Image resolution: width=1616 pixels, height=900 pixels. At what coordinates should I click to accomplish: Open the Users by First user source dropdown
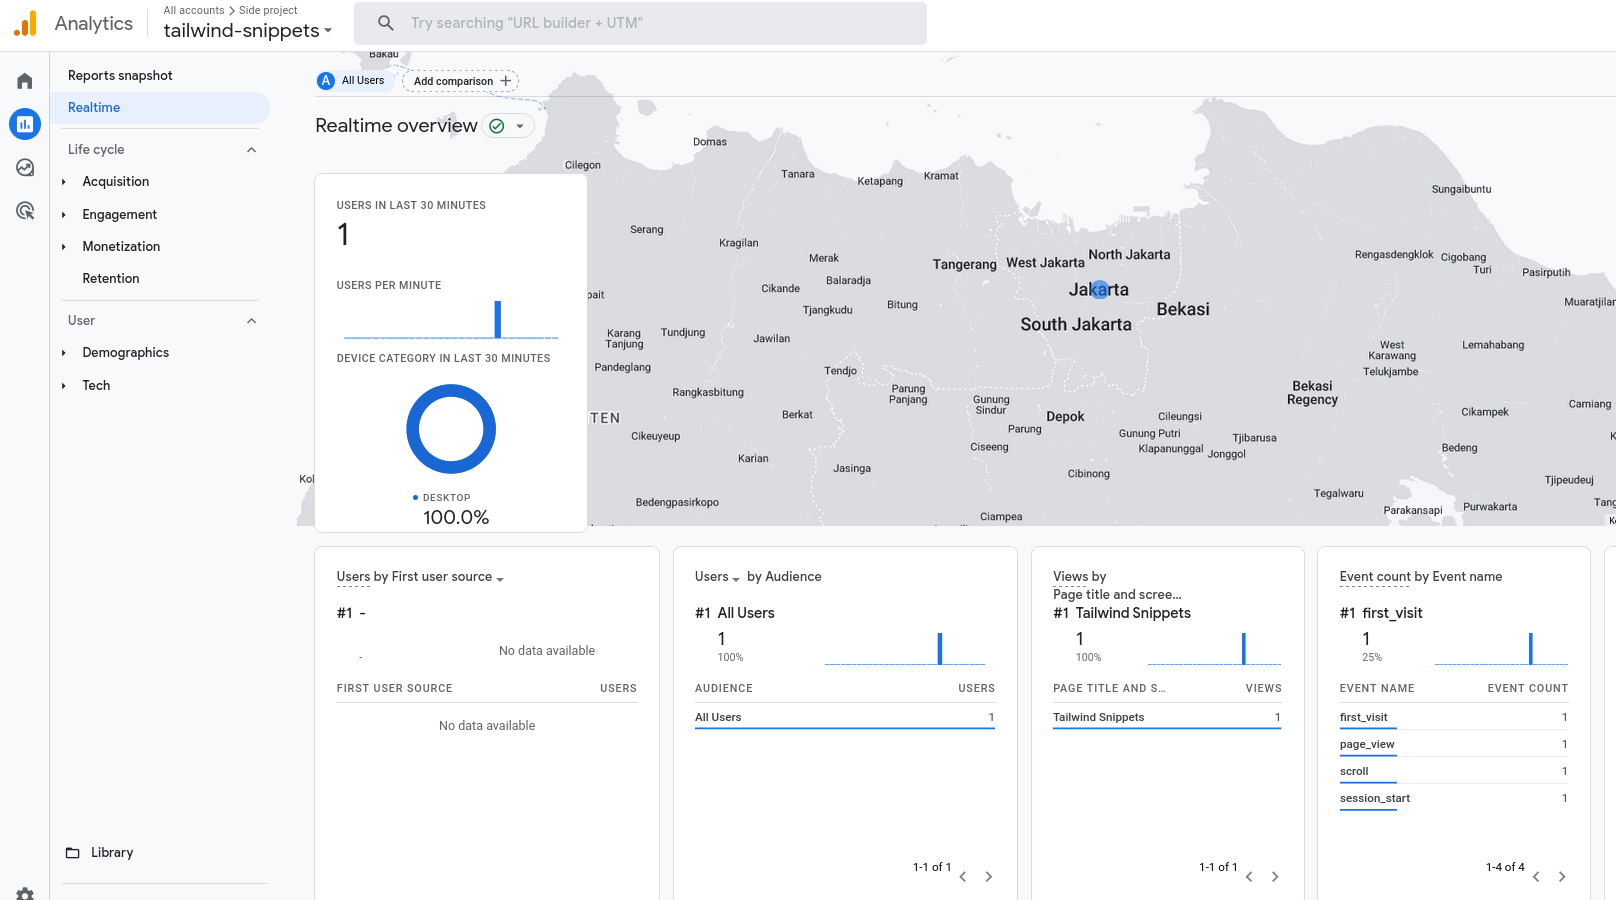click(x=420, y=577)
